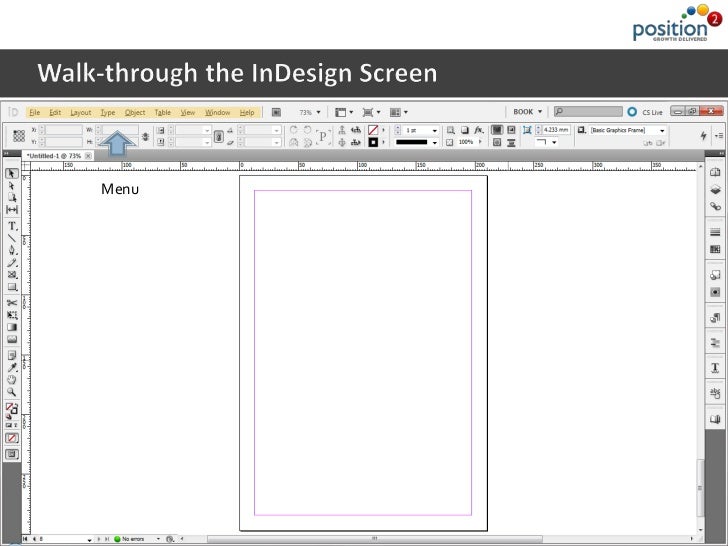Click the fx effects button
Viewport: 728px width, 546px height.
click(480, 130)
